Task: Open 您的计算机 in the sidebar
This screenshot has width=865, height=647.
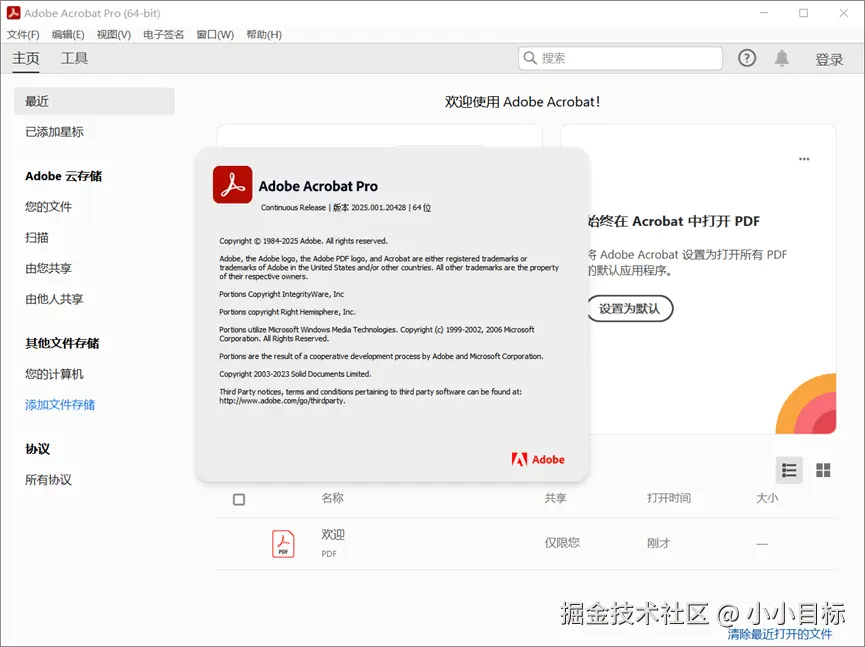Action: click(54, 374)
